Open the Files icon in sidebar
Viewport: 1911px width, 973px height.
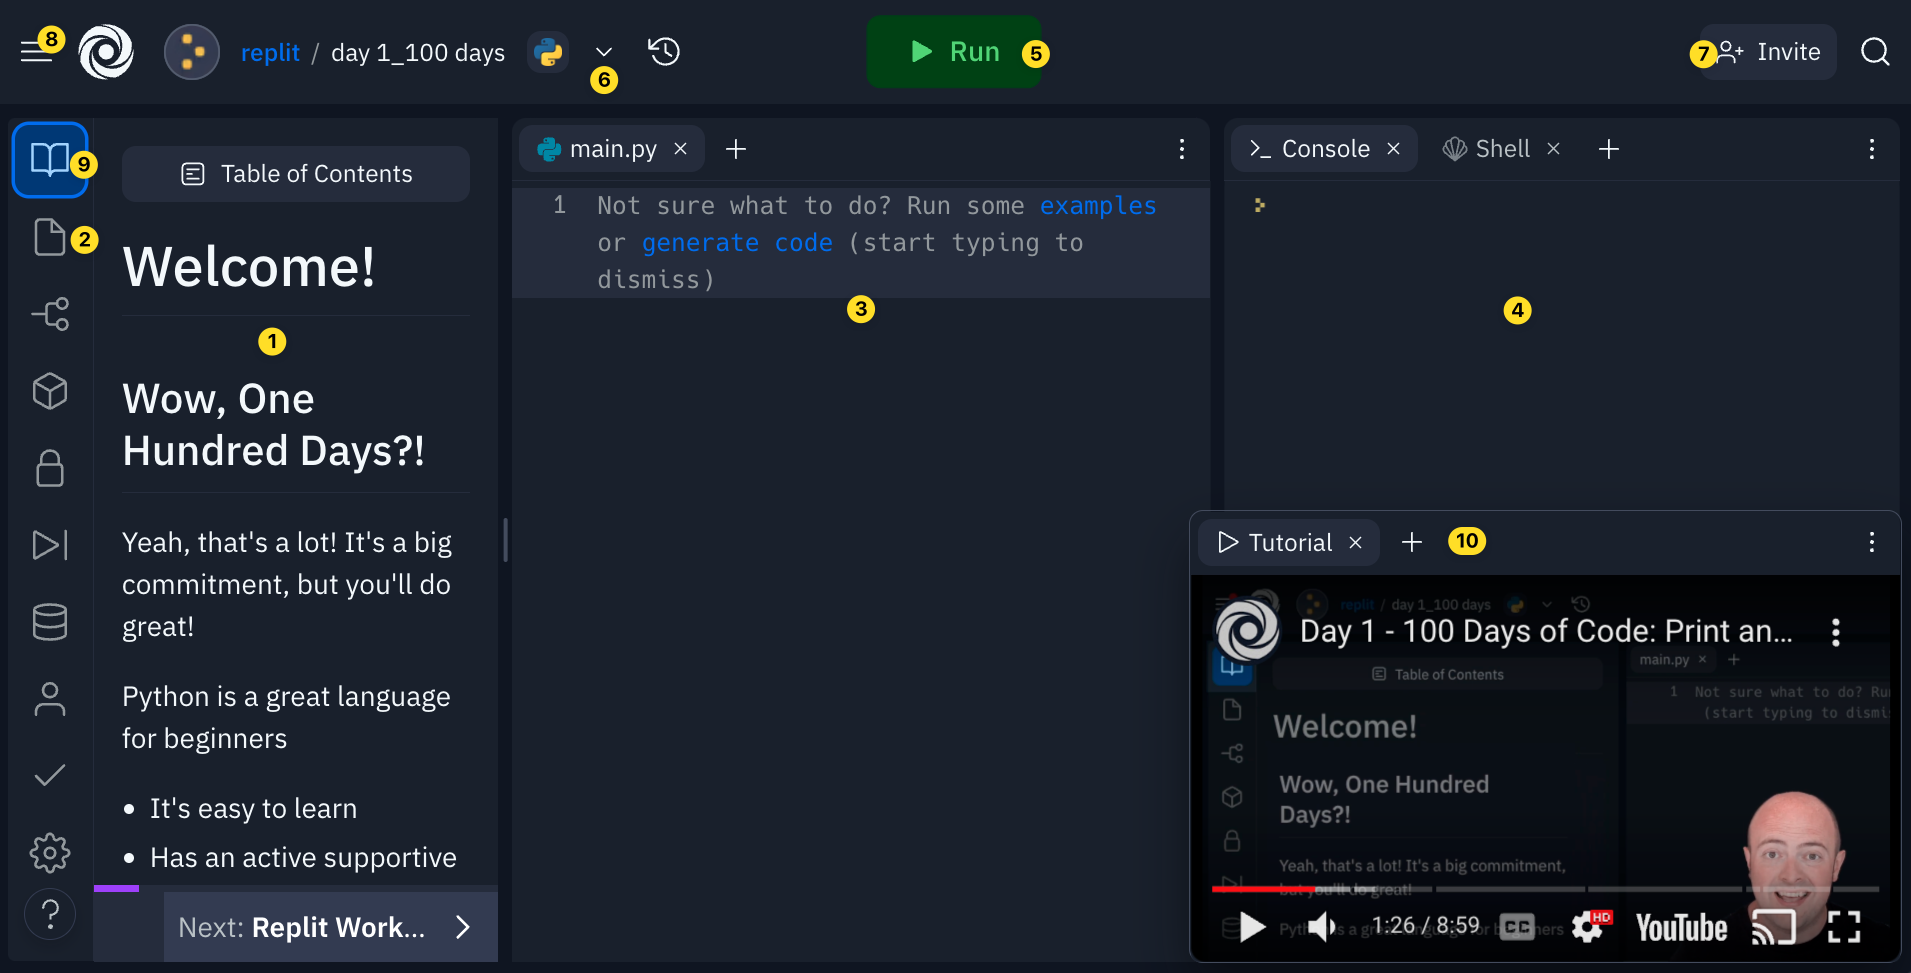[49, 238]
